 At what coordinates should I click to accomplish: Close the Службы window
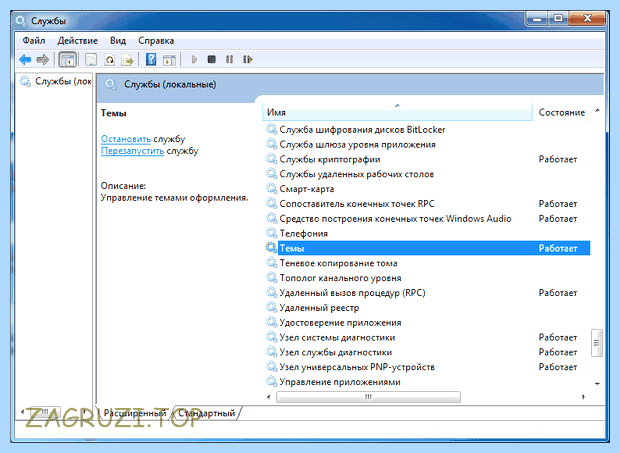point(587,18)
